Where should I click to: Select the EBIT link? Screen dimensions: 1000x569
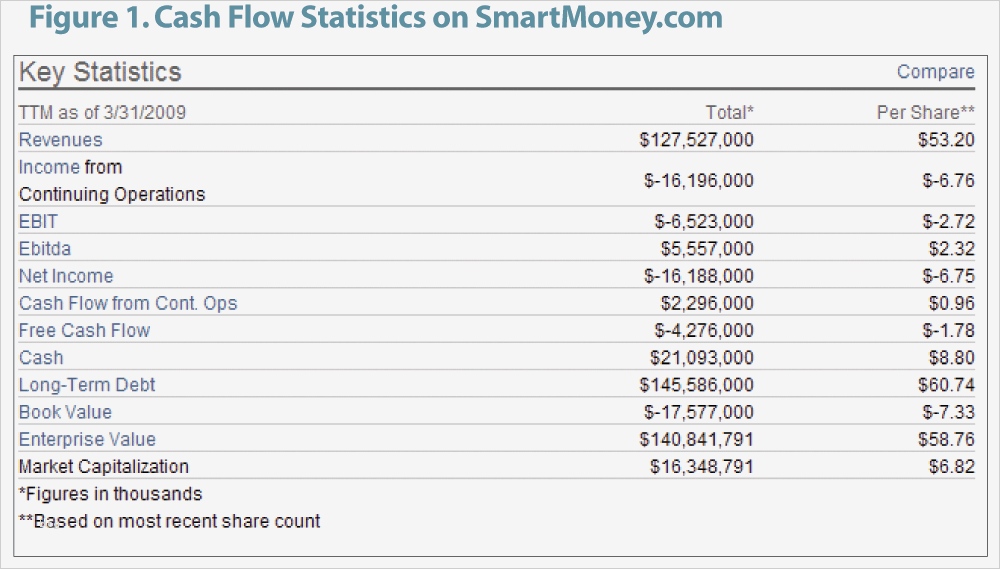point(37,221)
